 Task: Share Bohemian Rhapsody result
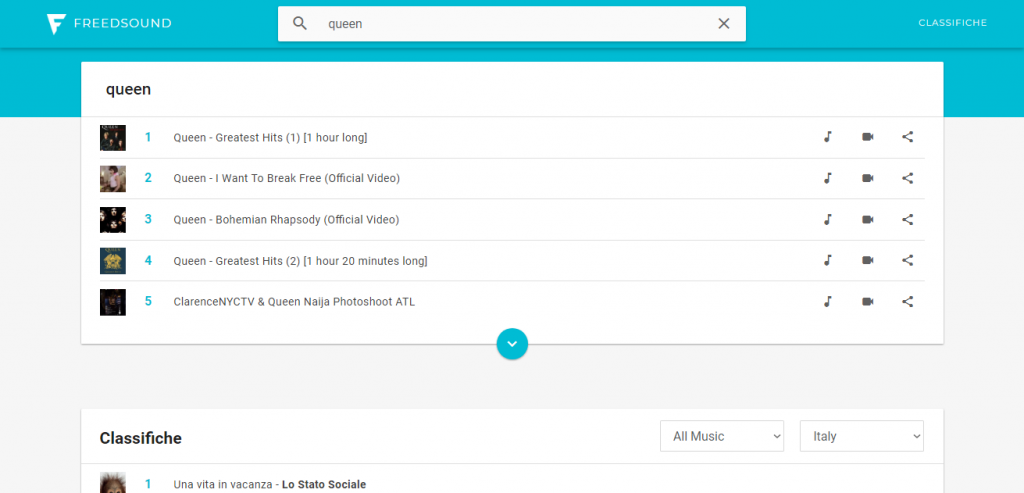(x=907, y=219)
